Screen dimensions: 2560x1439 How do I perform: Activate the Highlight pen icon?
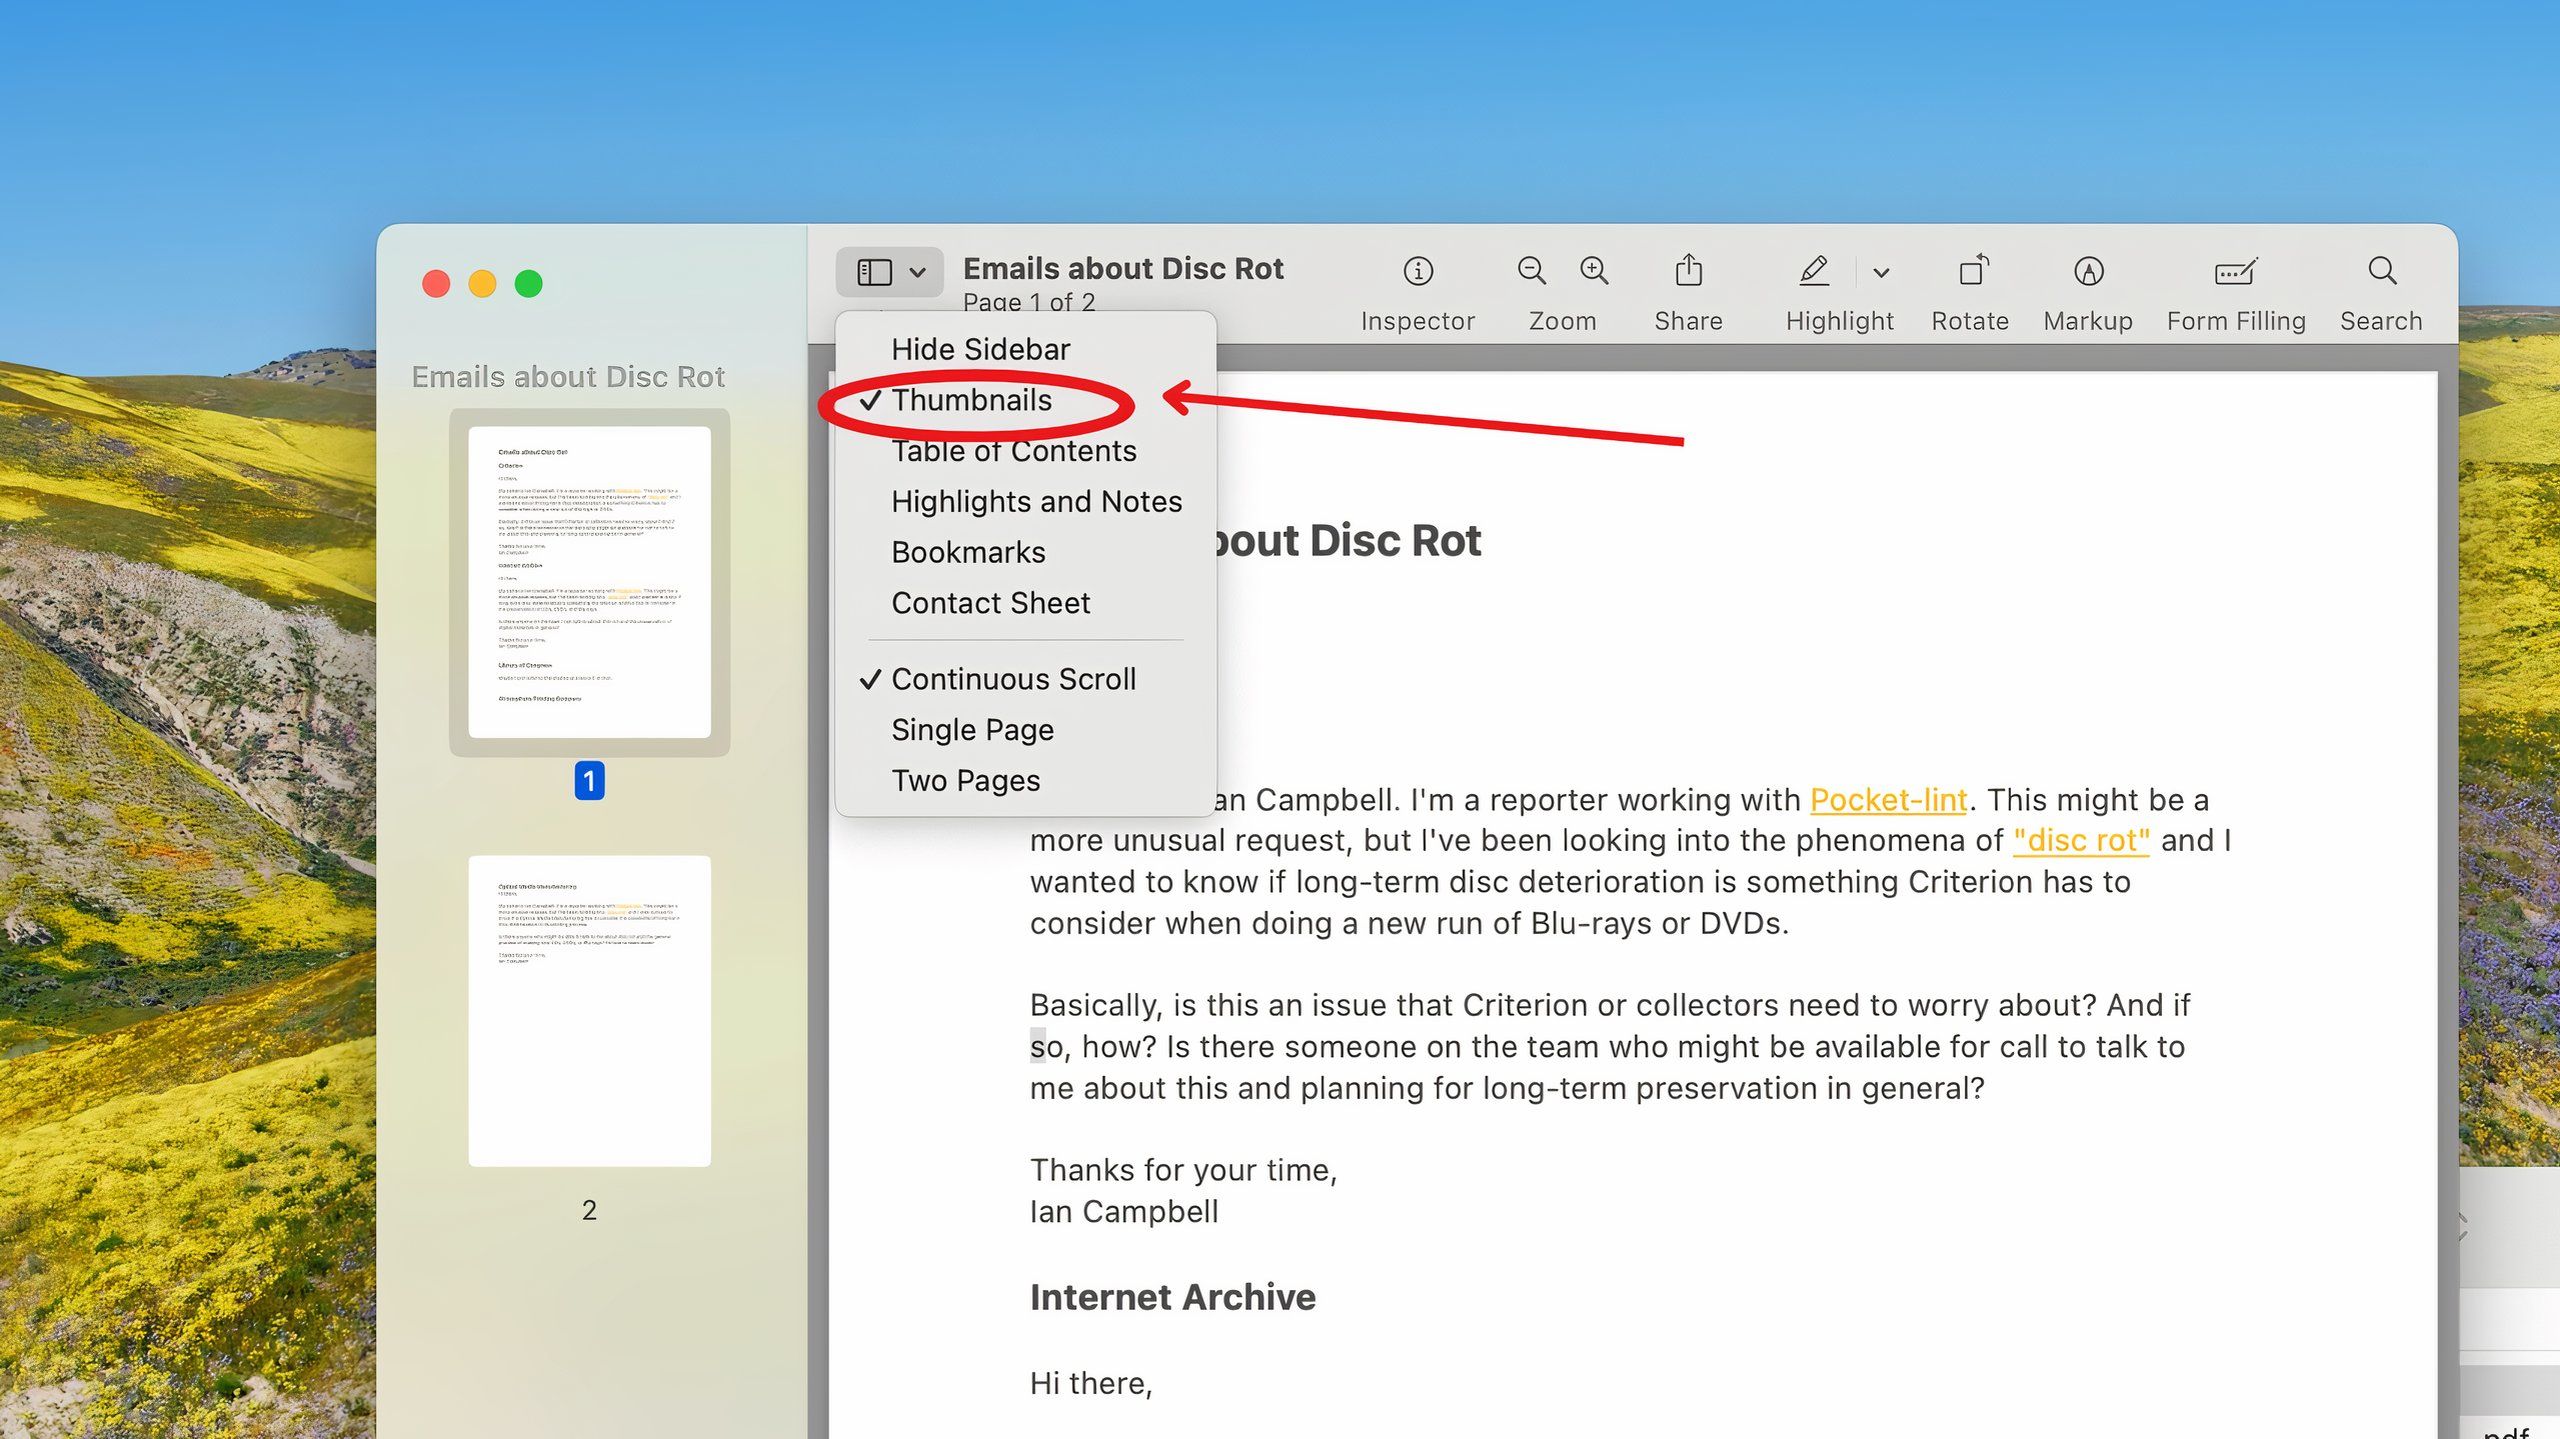[1814, 271]
